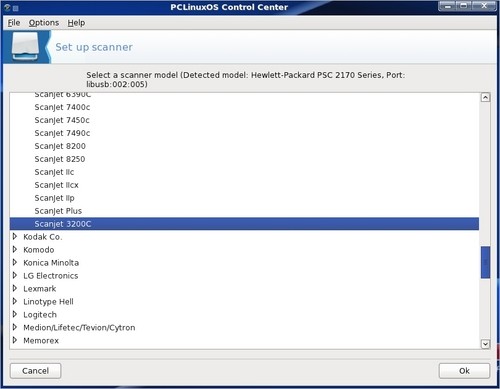Select ScanJet IIc in the list

pos(54,172)
